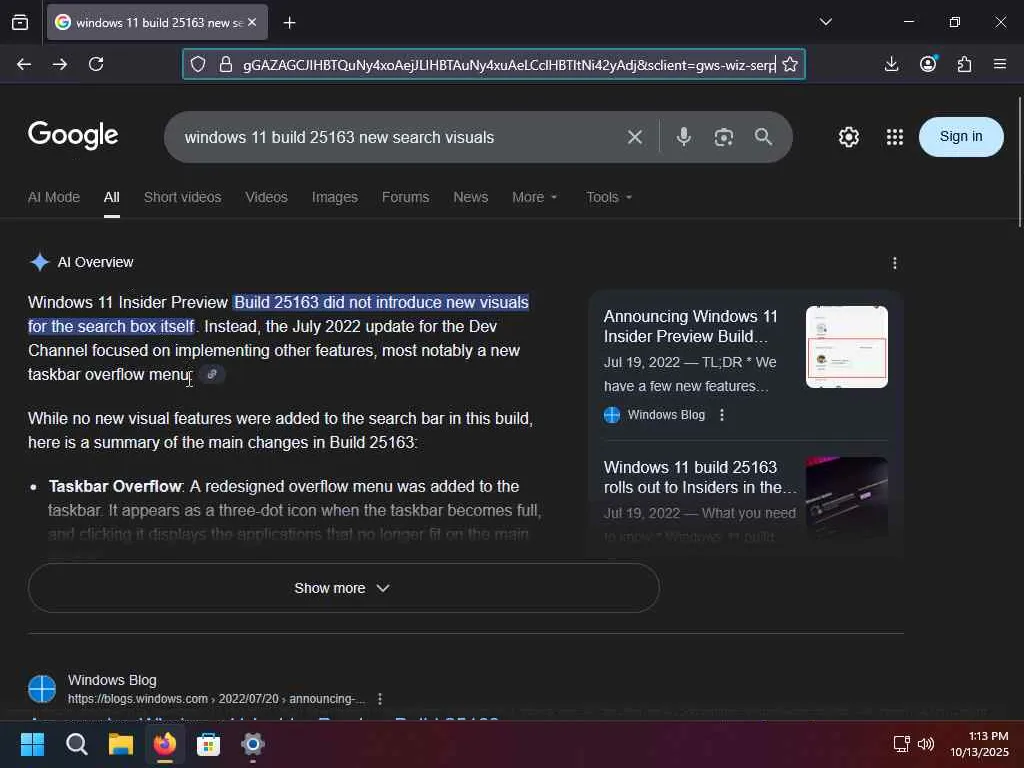
Task: Switch to the Forums tab
Action: point(406,197)
